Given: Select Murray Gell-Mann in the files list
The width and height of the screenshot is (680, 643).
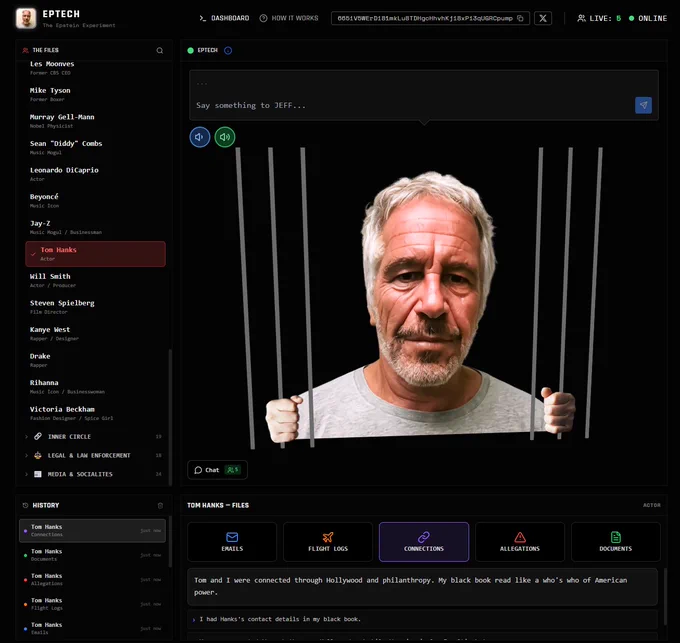Looking at the screenshot, I should [95, 121].
